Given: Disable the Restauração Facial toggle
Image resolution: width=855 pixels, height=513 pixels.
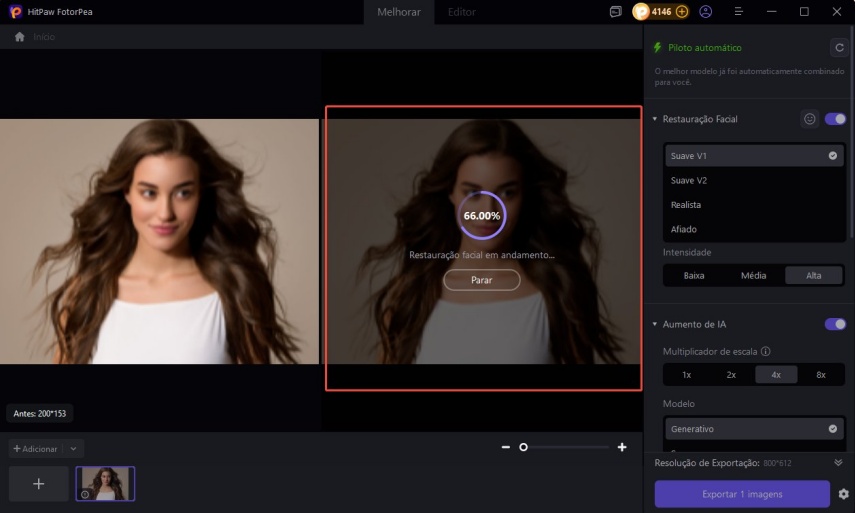Looking at the screenshot, I should tap(835, 119).
